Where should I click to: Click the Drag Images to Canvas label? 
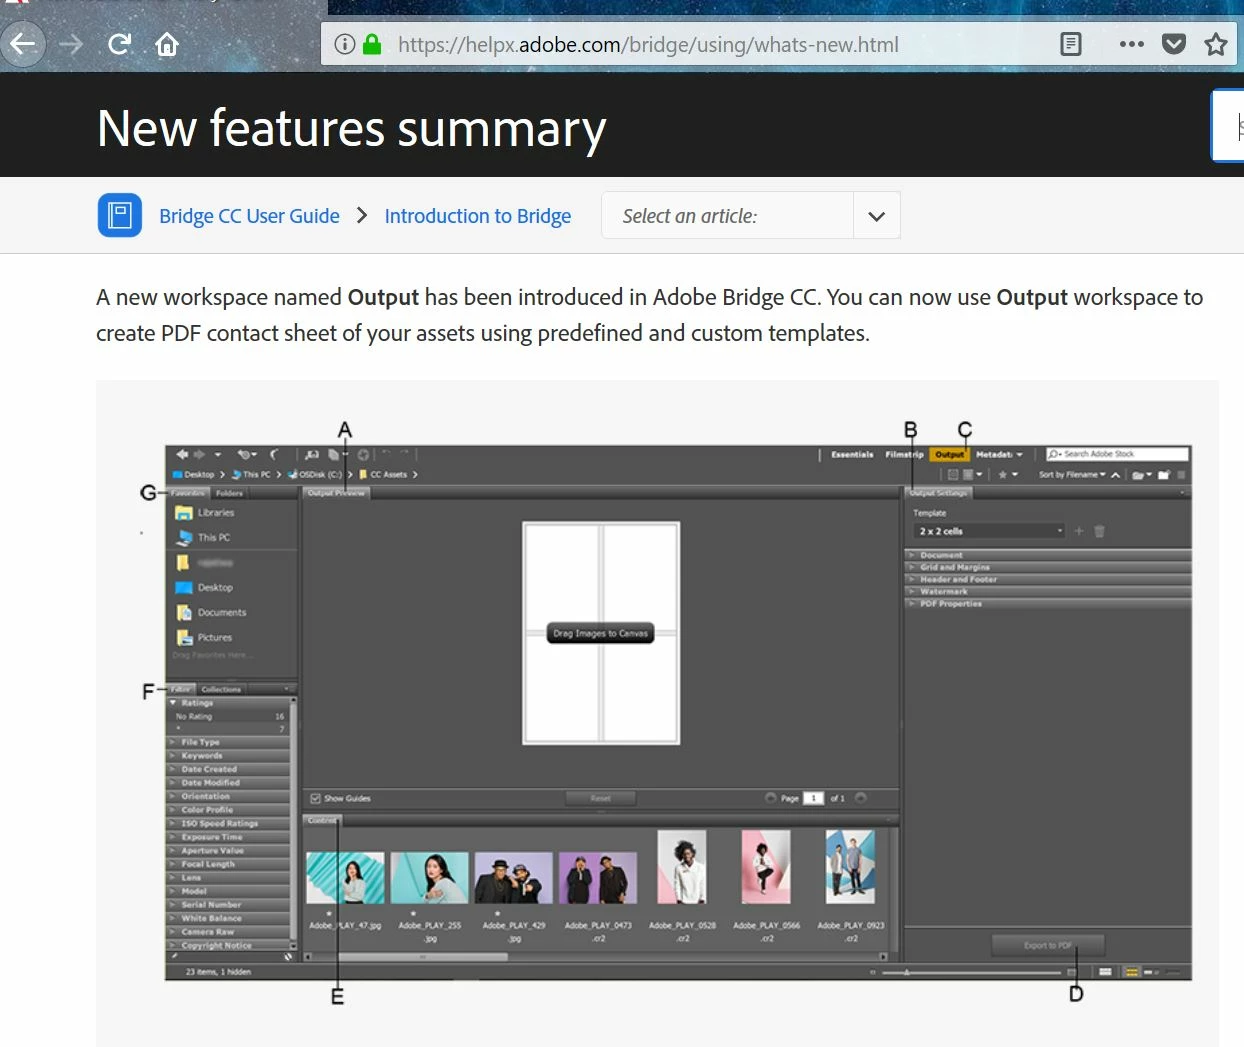601,633
